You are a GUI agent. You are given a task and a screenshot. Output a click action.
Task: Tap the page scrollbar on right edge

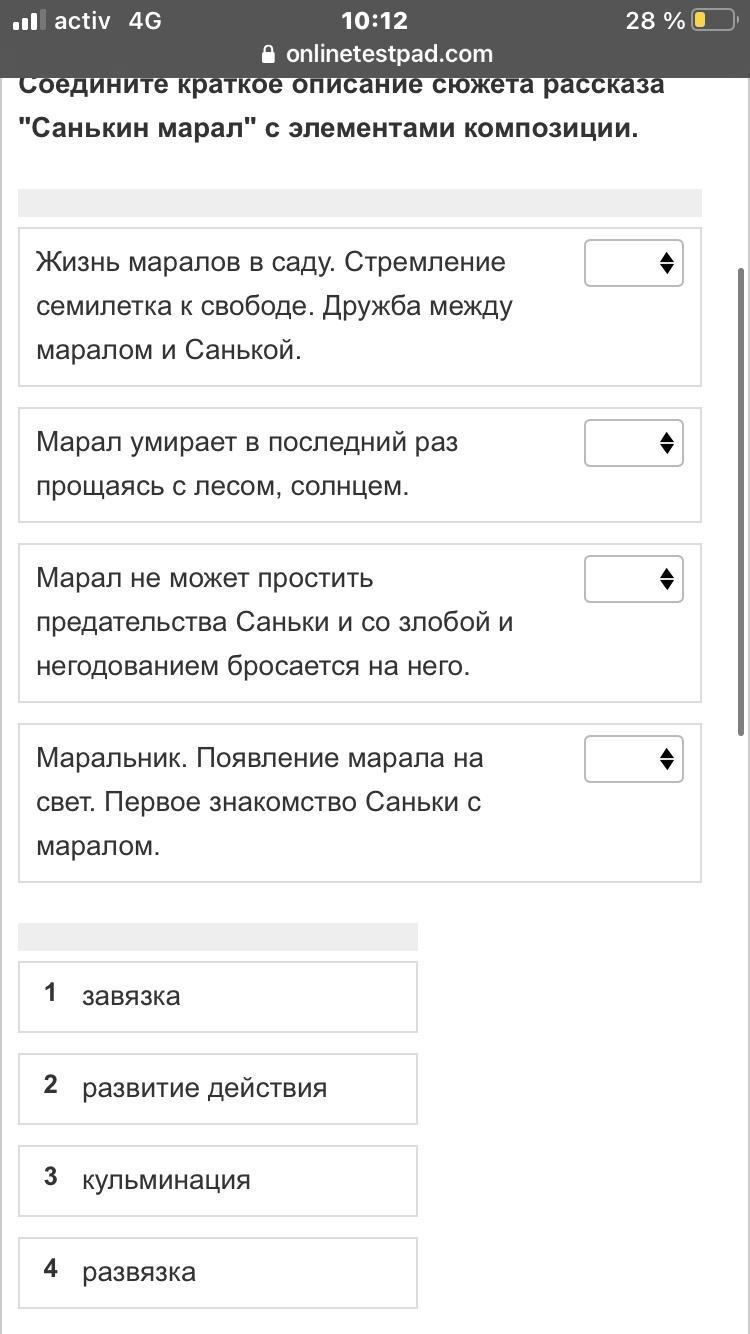740,500
